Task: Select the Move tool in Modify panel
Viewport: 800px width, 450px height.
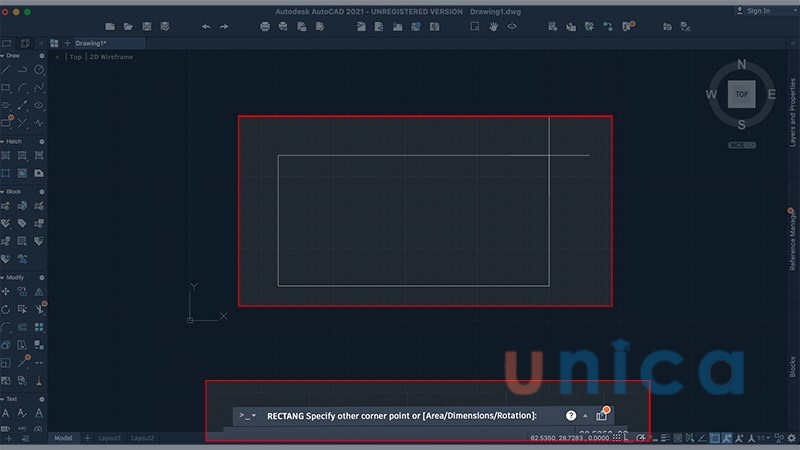Action: click(x=6, y=292)
